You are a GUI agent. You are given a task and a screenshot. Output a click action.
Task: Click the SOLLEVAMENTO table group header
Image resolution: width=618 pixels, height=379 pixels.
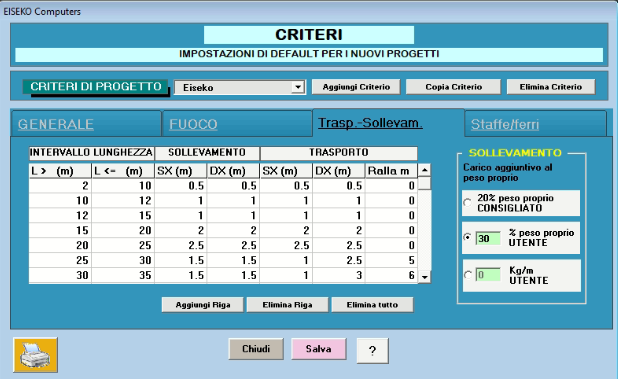[x=207, y=152]
